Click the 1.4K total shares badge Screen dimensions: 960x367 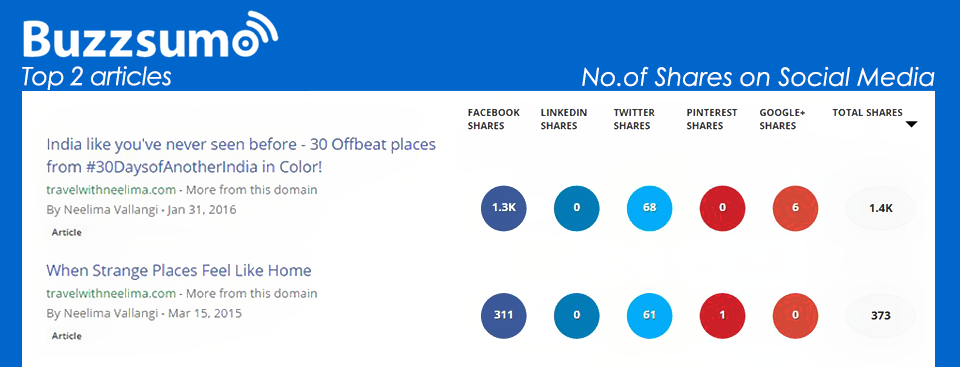pos(880,208)
